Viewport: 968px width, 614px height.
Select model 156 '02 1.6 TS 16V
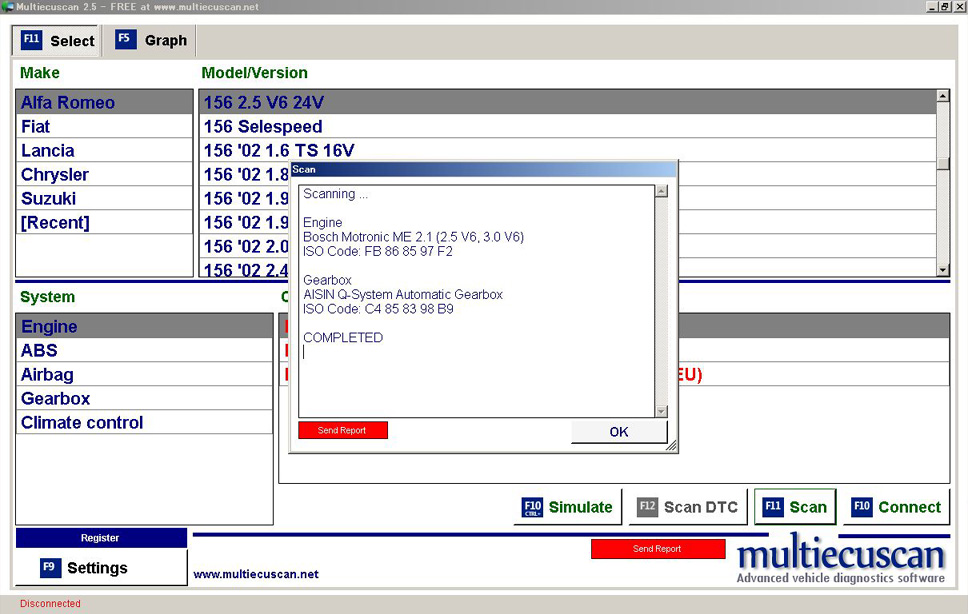(x=567, y=151)
